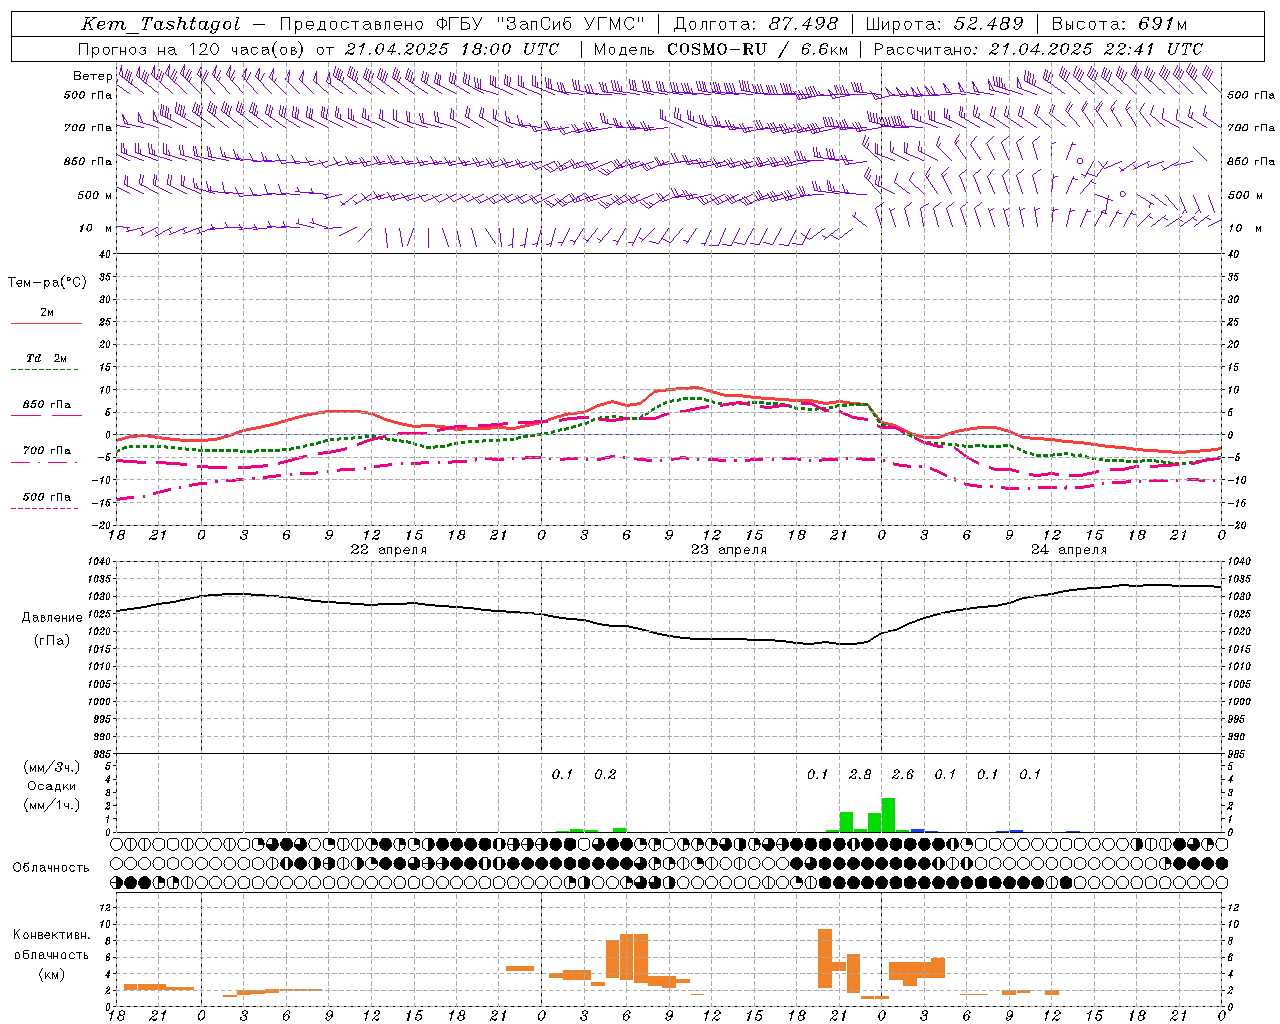Select the 24 апреля date label
Screen dimensions: 1280x1024
1069,550
